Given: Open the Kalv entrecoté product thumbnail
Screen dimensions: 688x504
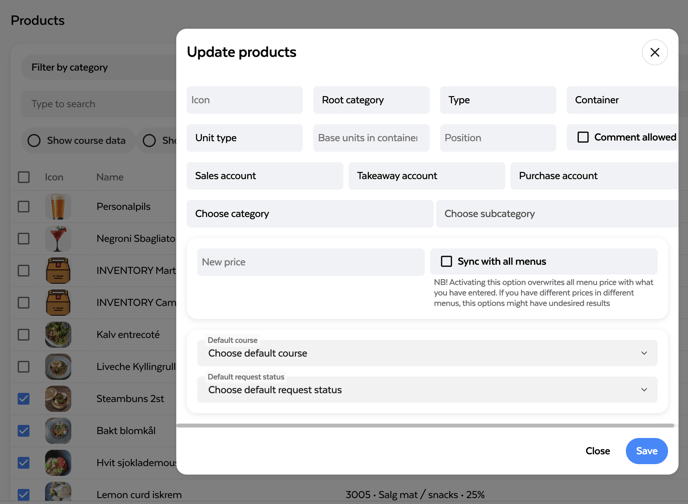Looking at the screenshot, I should tap(58, 334).
